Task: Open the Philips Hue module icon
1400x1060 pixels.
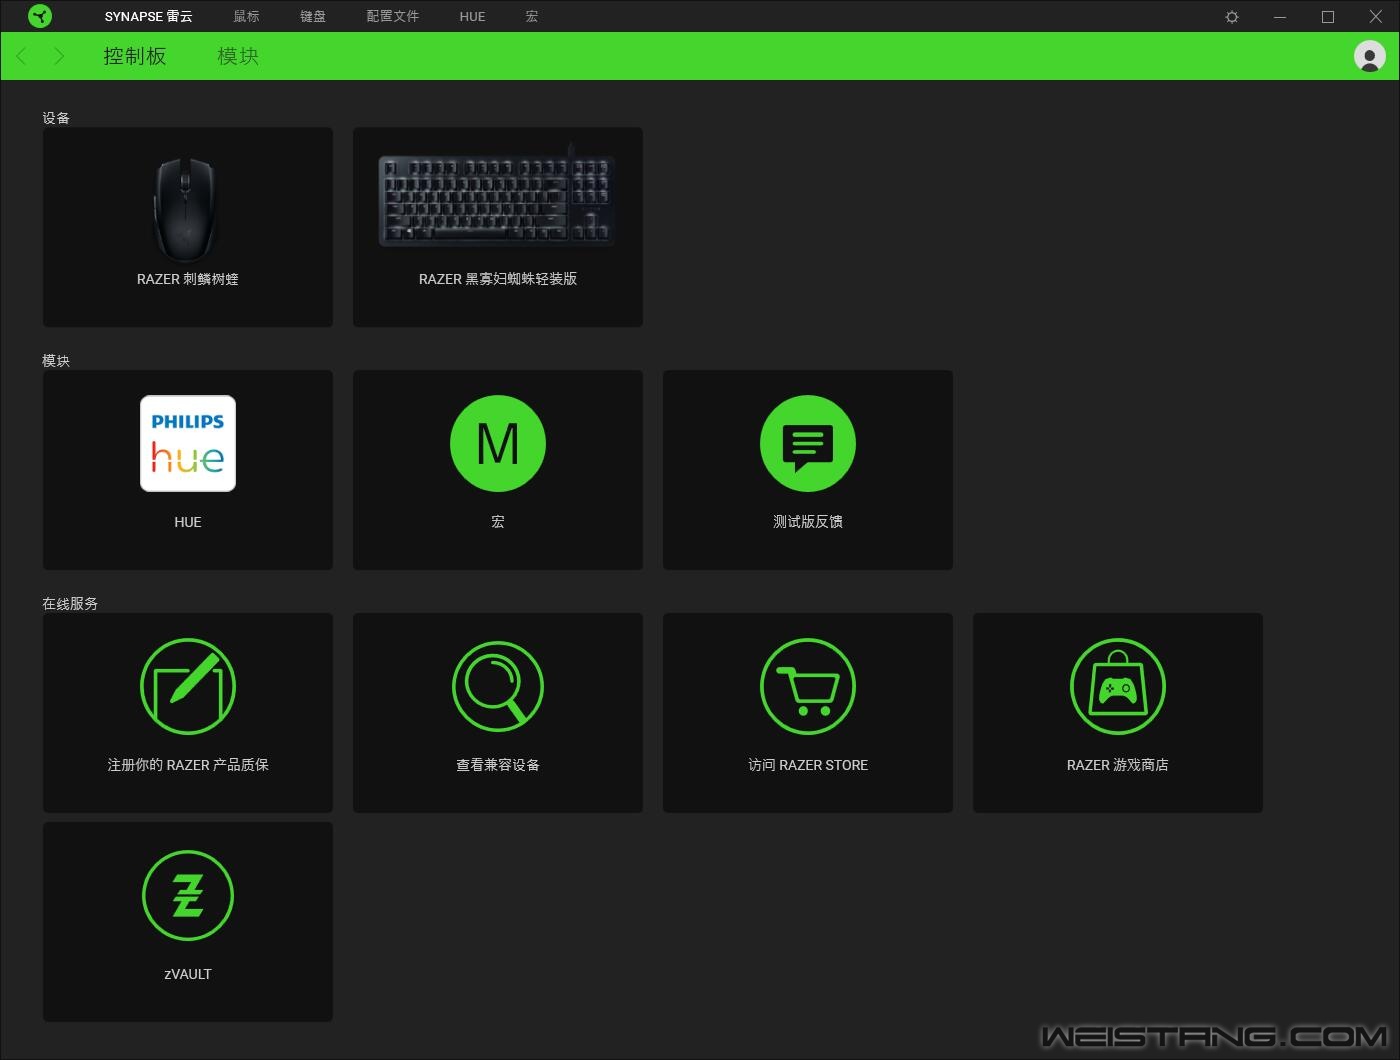Action: coord(188,443)
